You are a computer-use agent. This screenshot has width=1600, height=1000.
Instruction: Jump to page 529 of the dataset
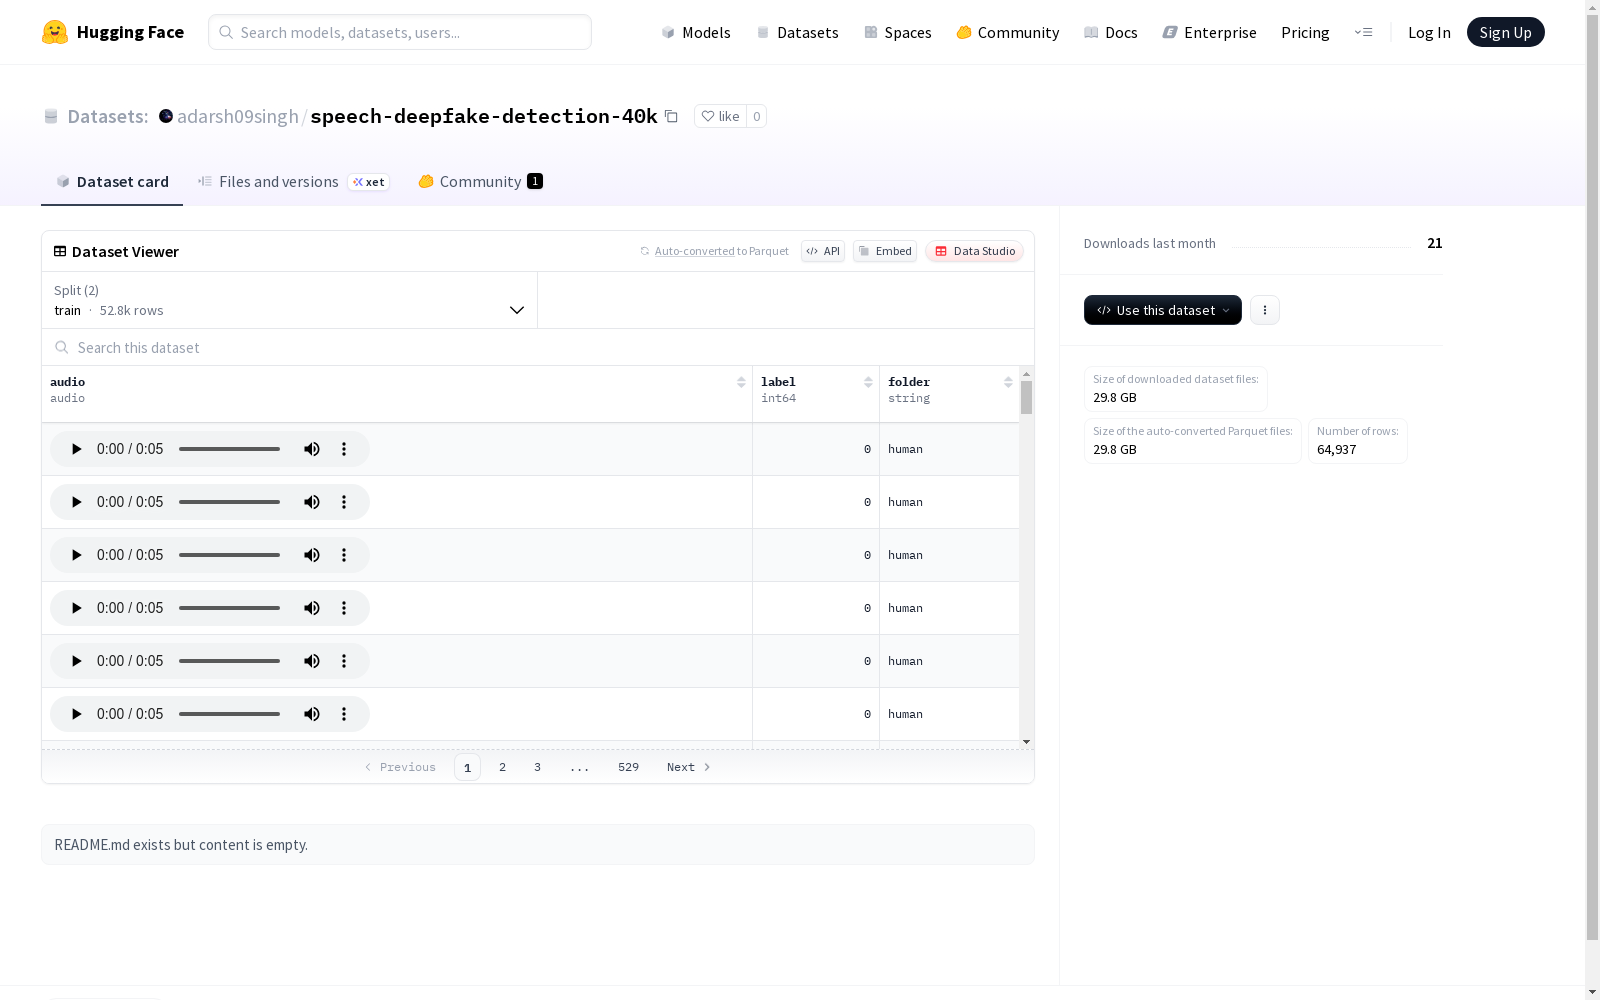coord(628,767)
